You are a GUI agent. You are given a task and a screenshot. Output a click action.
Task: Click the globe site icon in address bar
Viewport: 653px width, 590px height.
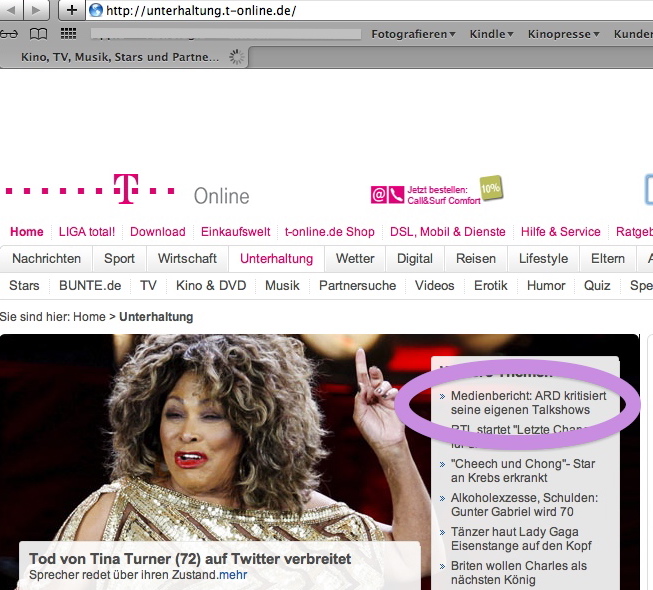coord(96,10)
